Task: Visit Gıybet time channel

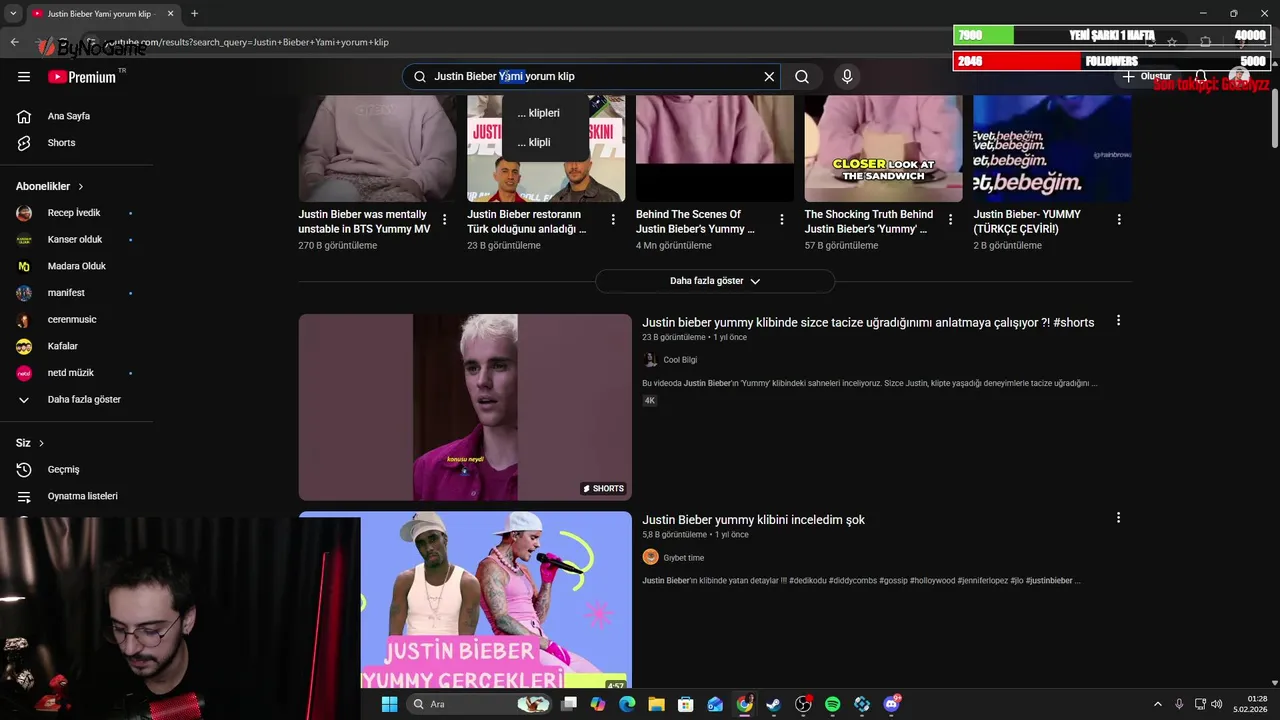Action: pos(683,558)
